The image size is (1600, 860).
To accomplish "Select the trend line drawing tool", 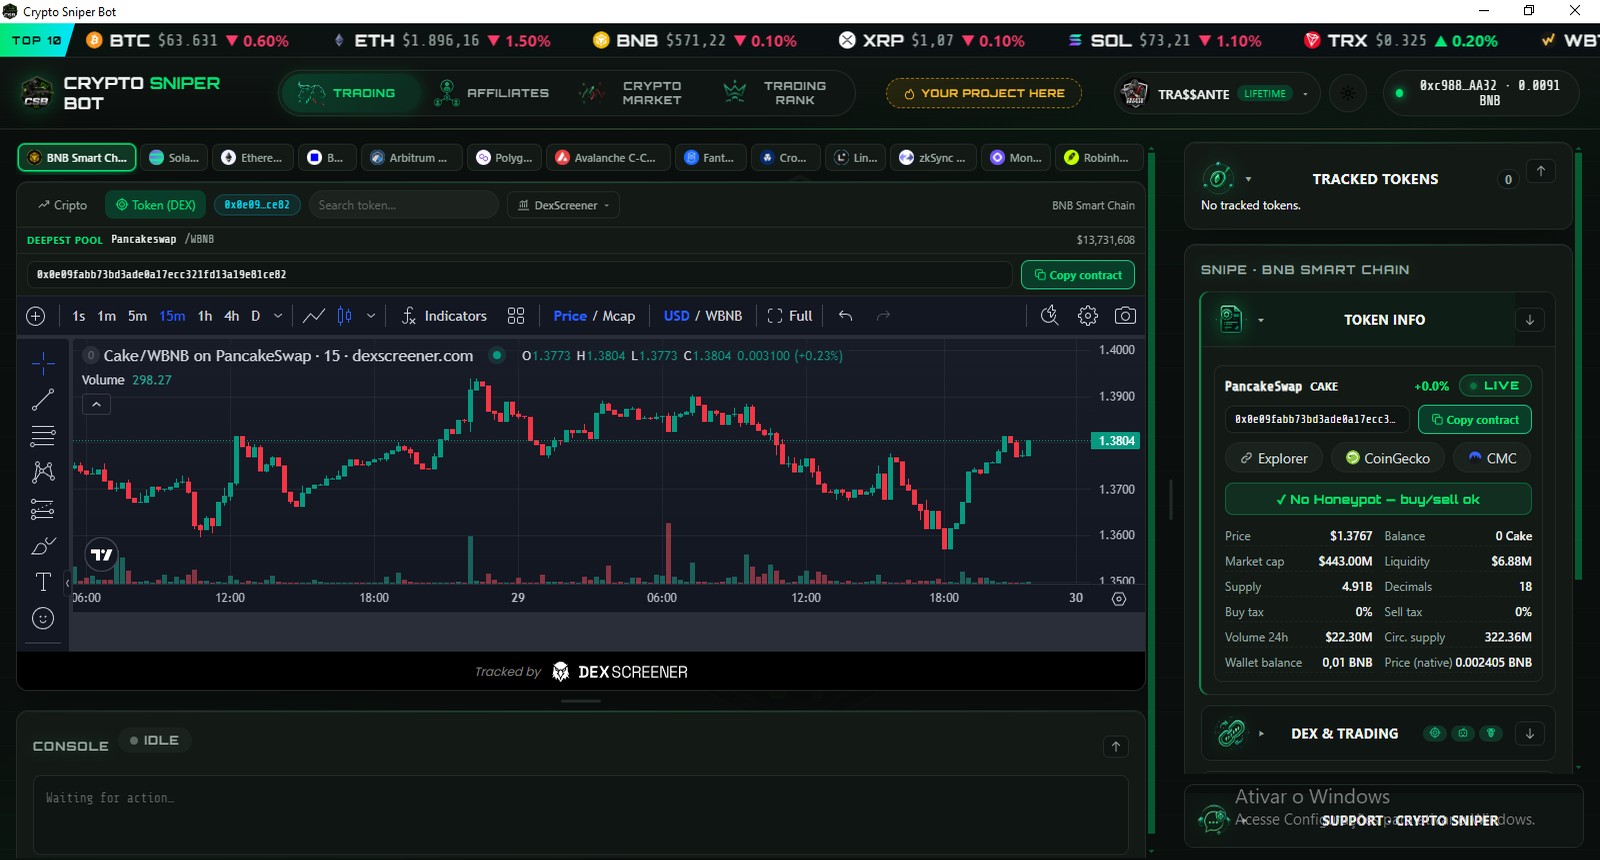I will pyautogui.click(x=43, y=400).
